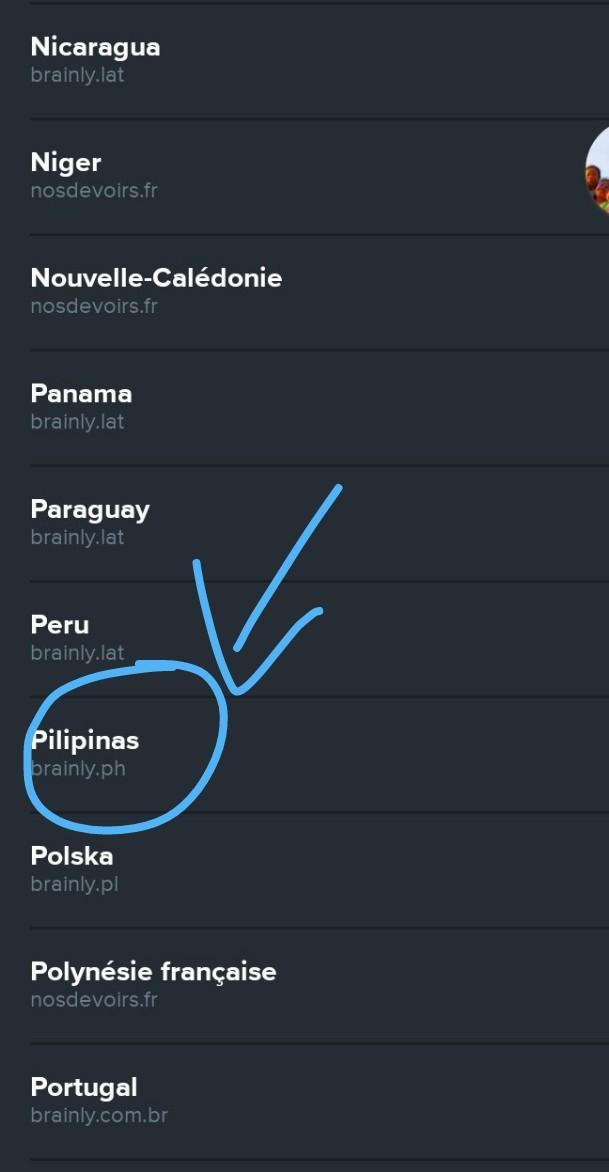Tap the Nouvelle-Calédonie entry
The height and width of the screenshot is (1172, 609).
click(156, 278)
